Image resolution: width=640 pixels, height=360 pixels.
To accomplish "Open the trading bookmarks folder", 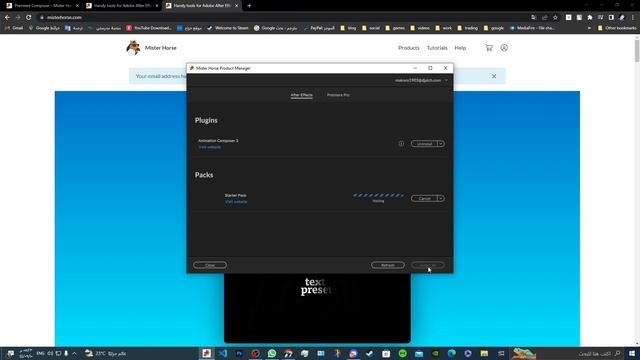I will 467,28.
